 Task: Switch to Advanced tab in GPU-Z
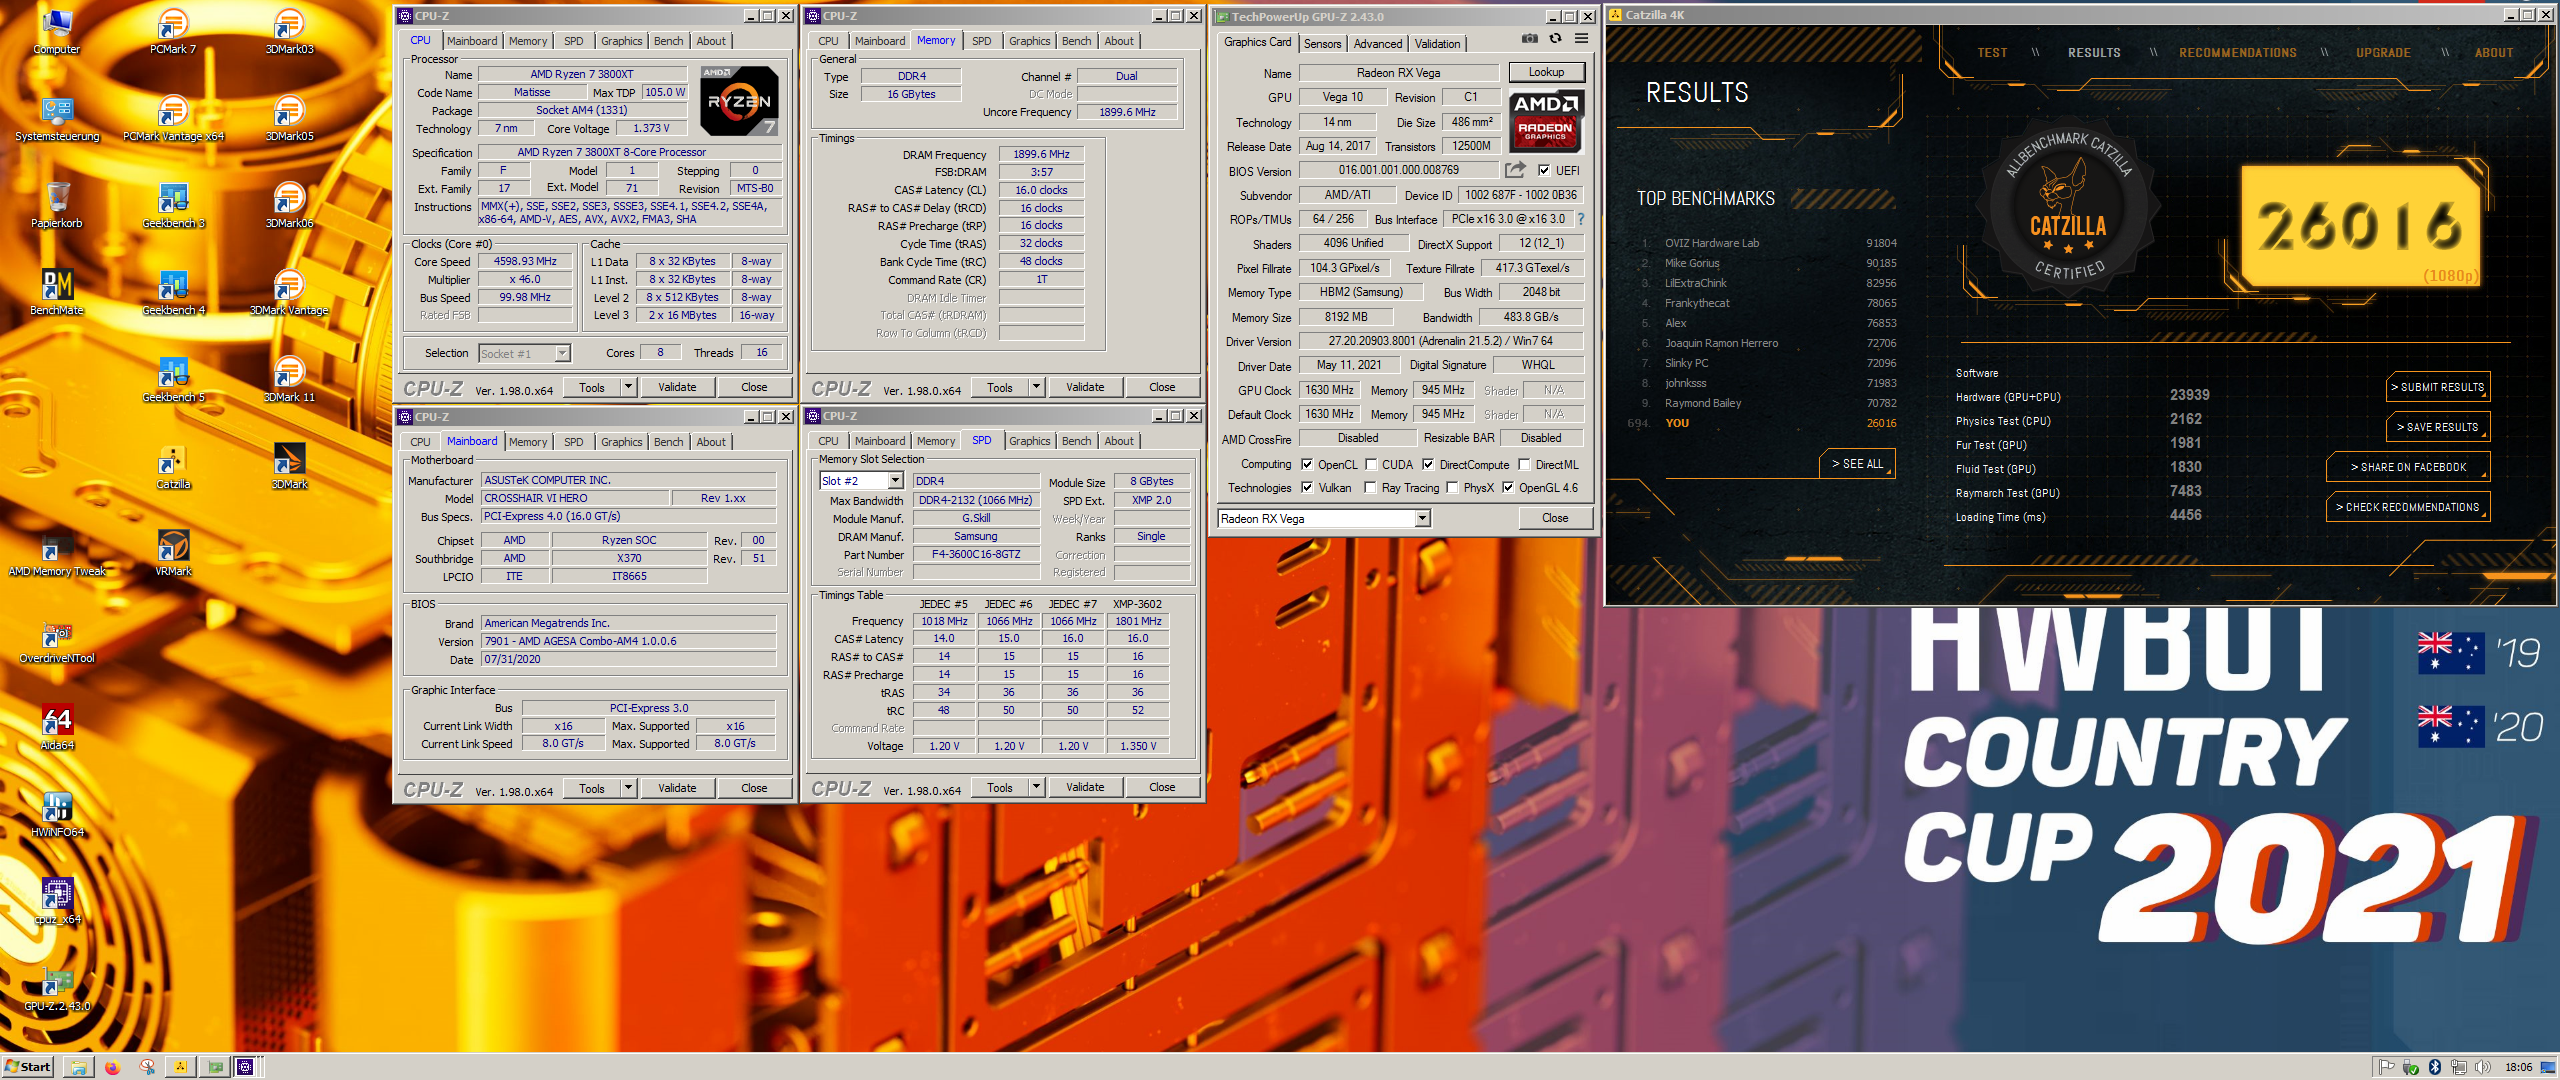tap(1377, 44)
